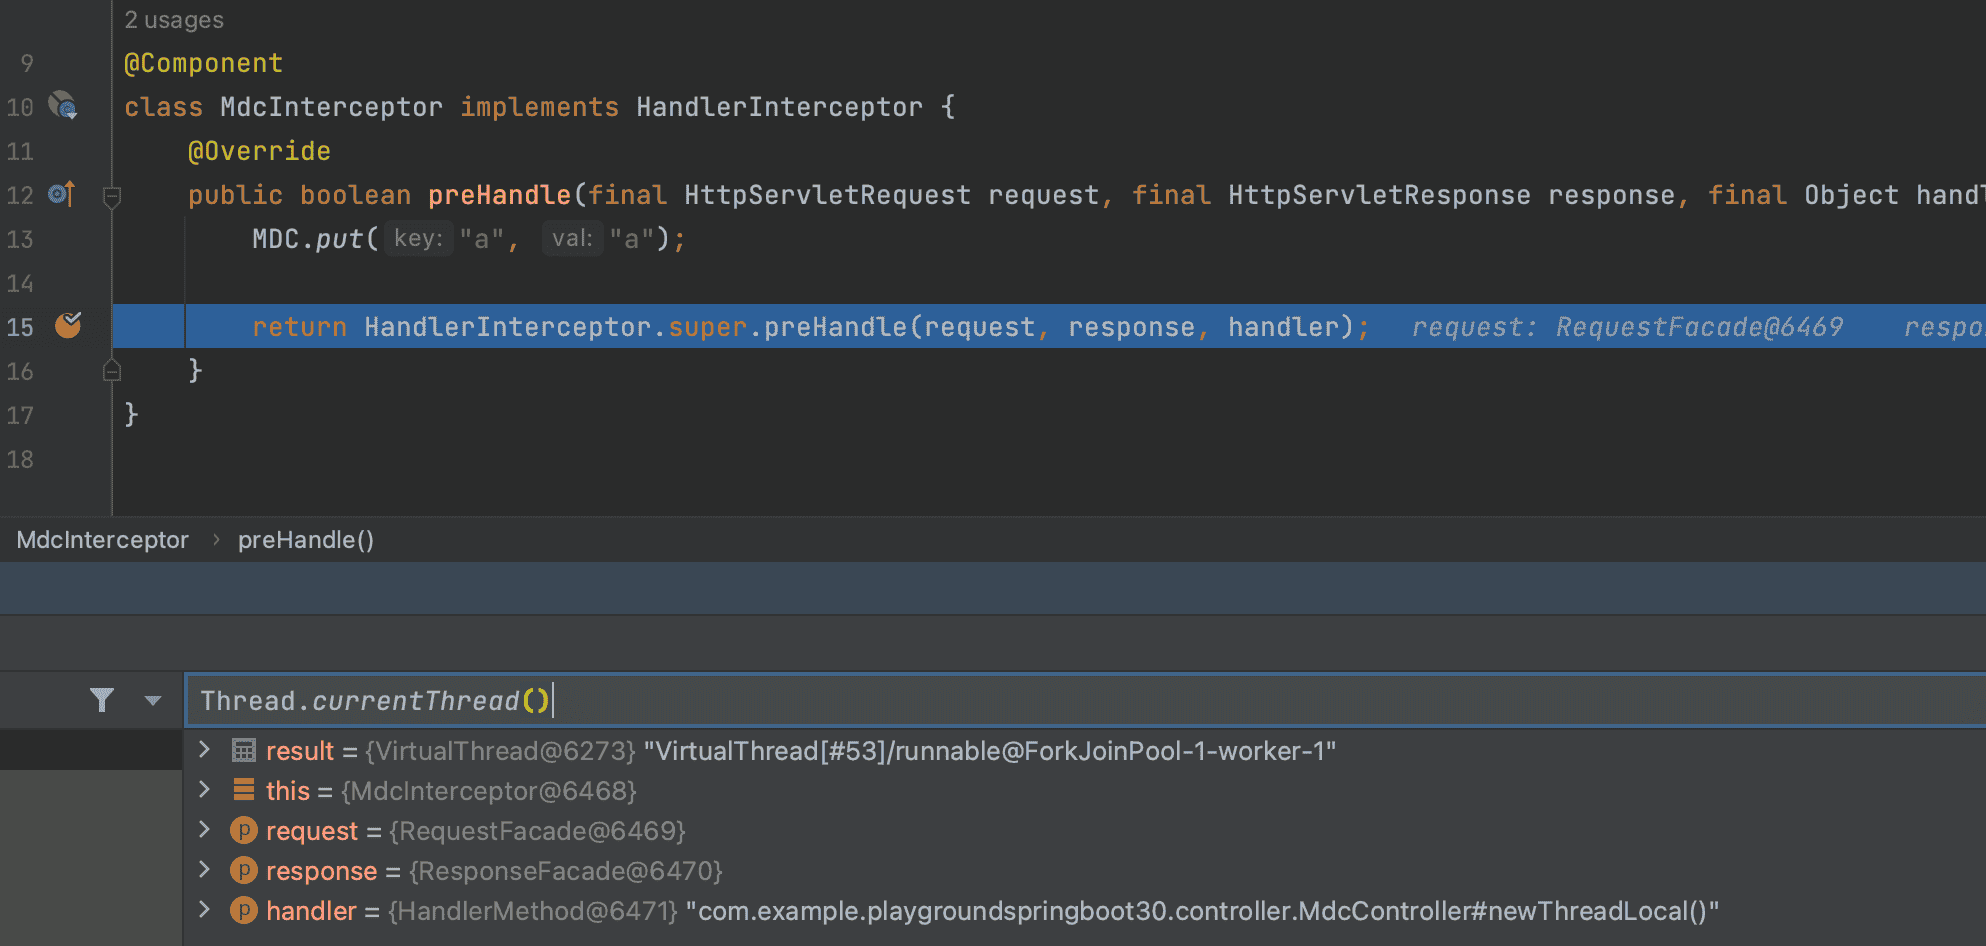The height and width of the screenshot is (946, 1986).
Task: Focus the Thread.currentThread() evaluate expression field
Action: tap(1085, 700)
